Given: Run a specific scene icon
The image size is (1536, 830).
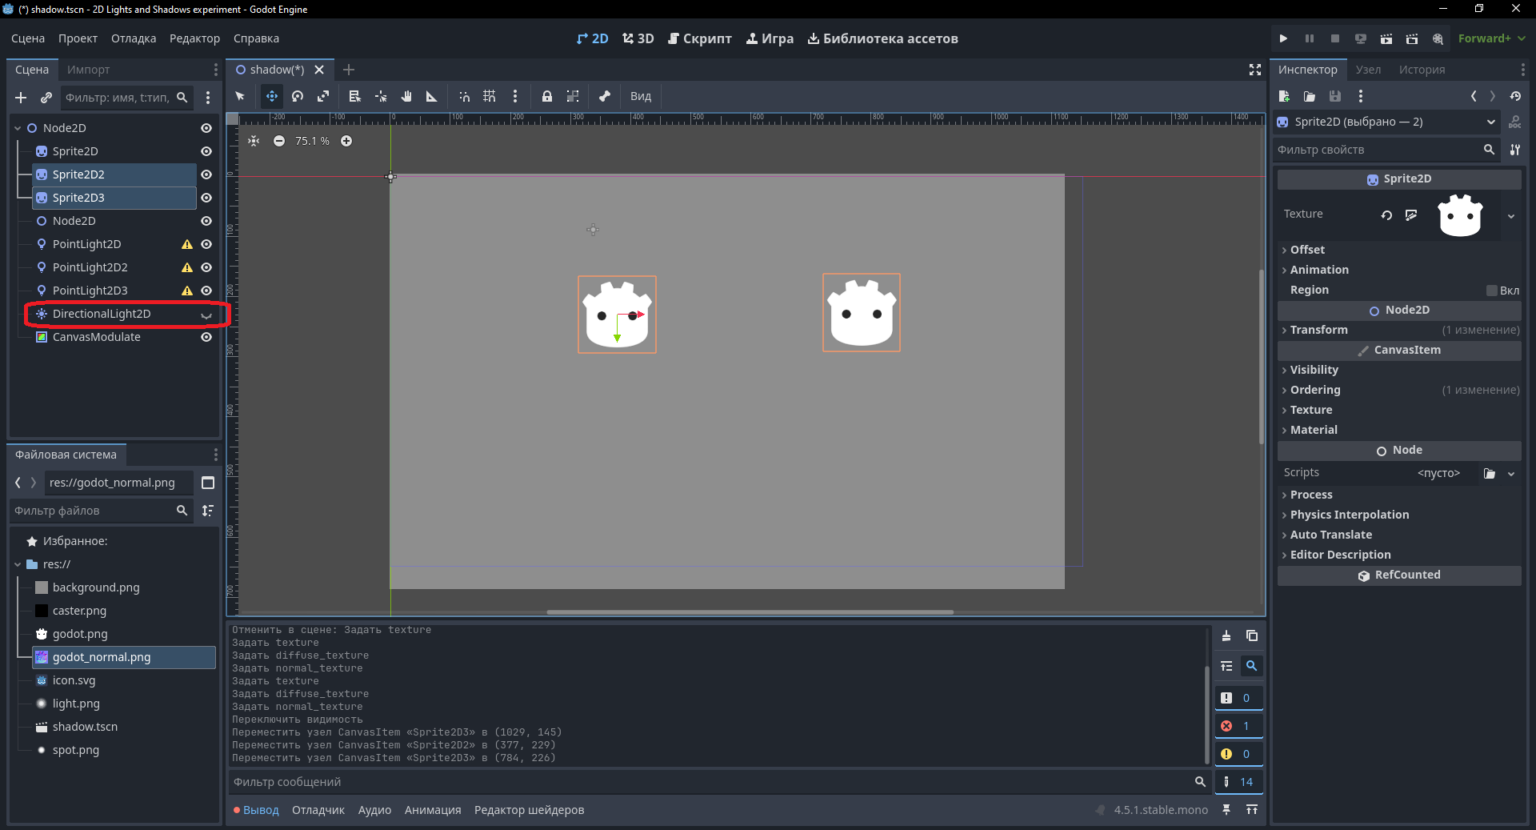Looking at the screenshot, I should click(1412, 38).
